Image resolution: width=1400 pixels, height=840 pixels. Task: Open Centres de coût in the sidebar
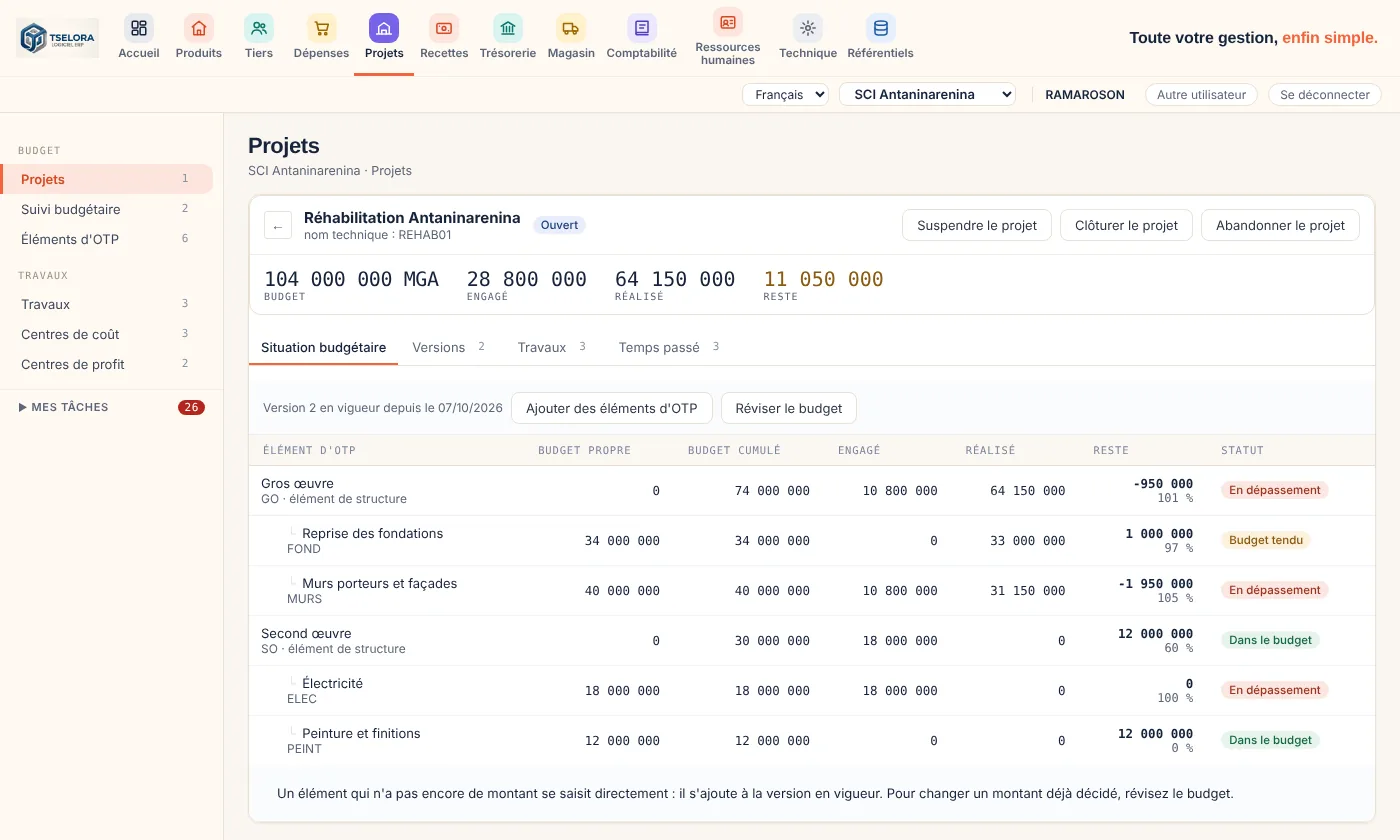pos(106,334)
